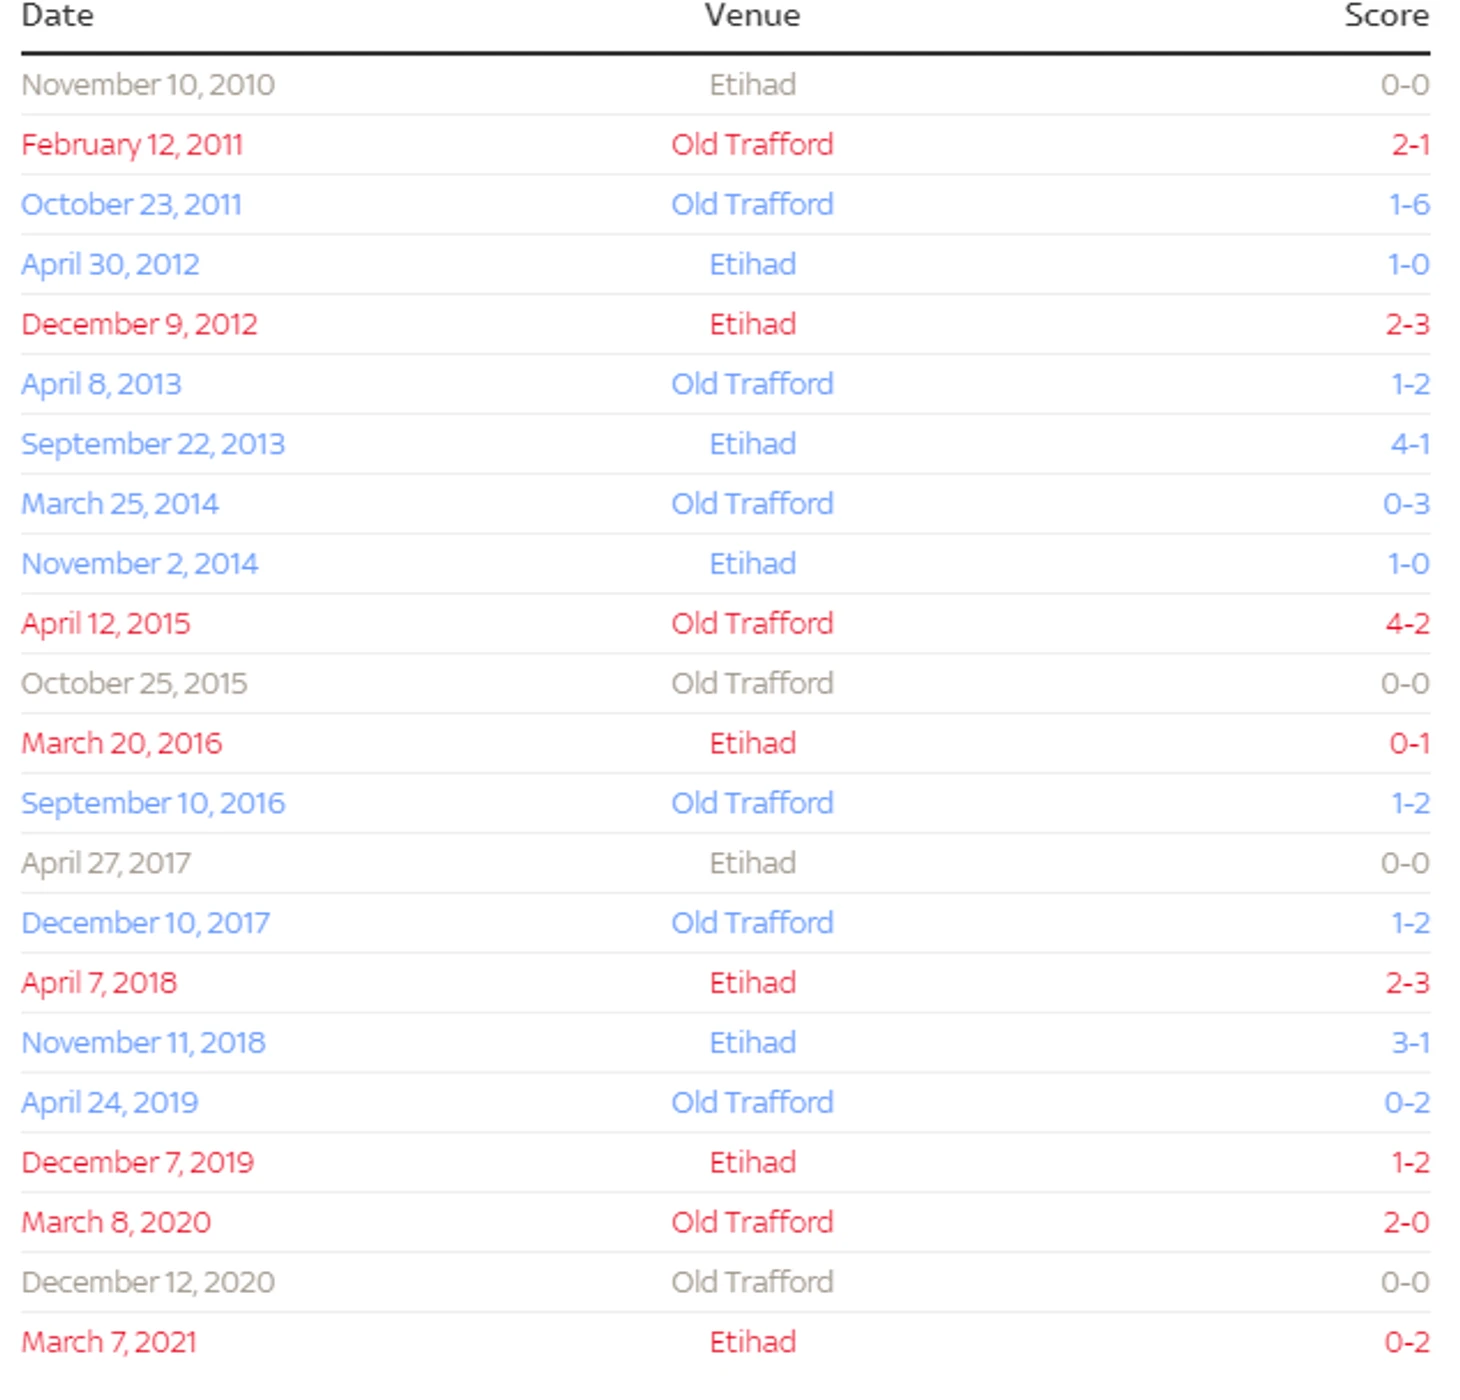Select the date April 24, 2019
This screenshot has height=1400, width=1460.
click(109, 1103)
